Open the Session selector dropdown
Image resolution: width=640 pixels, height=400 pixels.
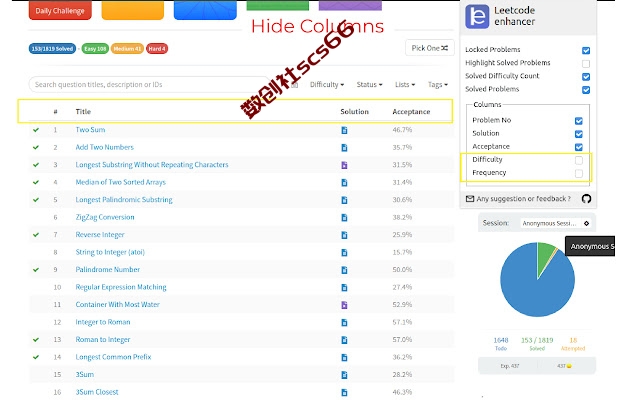click(556, 223)
